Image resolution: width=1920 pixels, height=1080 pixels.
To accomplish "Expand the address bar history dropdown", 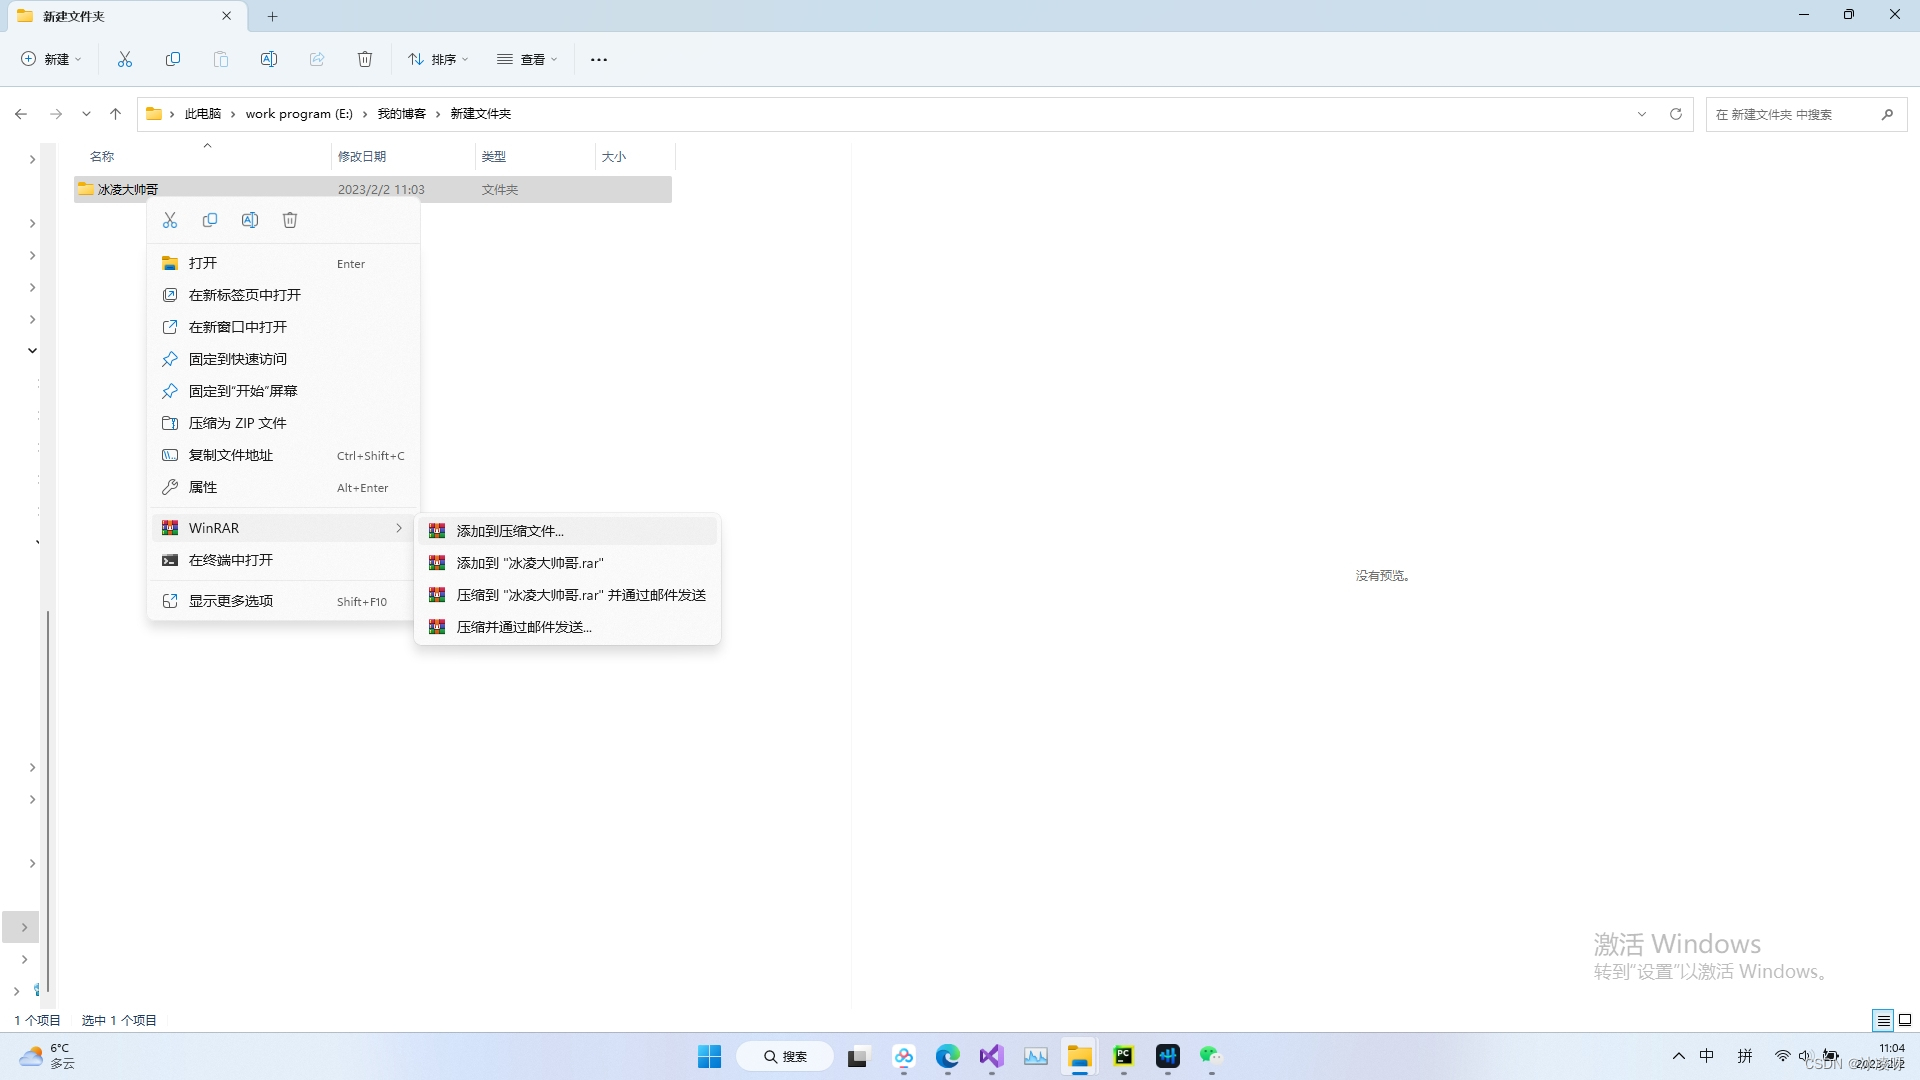I will click(x=1642, y=114).
